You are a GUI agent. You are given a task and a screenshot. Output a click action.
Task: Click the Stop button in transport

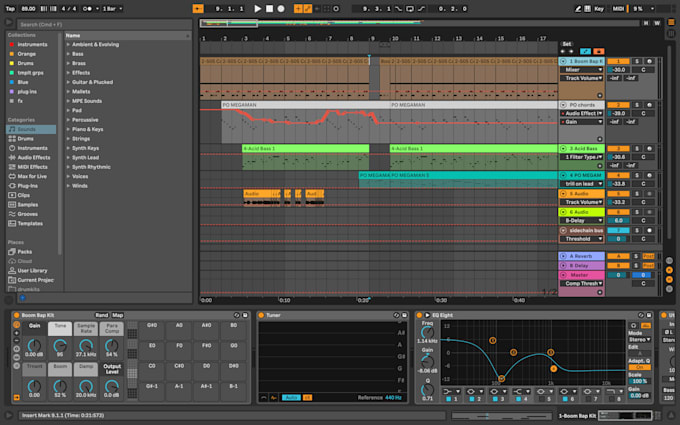(269, 9)
